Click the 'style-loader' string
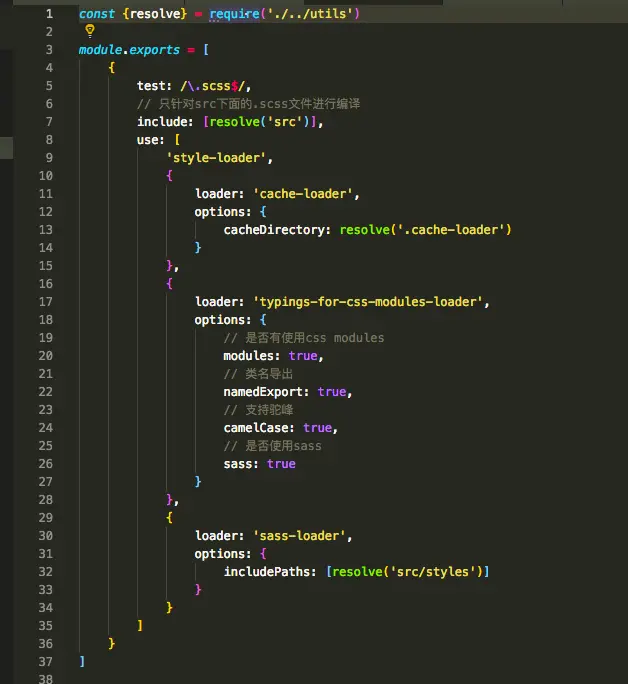This screenshot has height=684, width=628. click(x=217, y=158)
